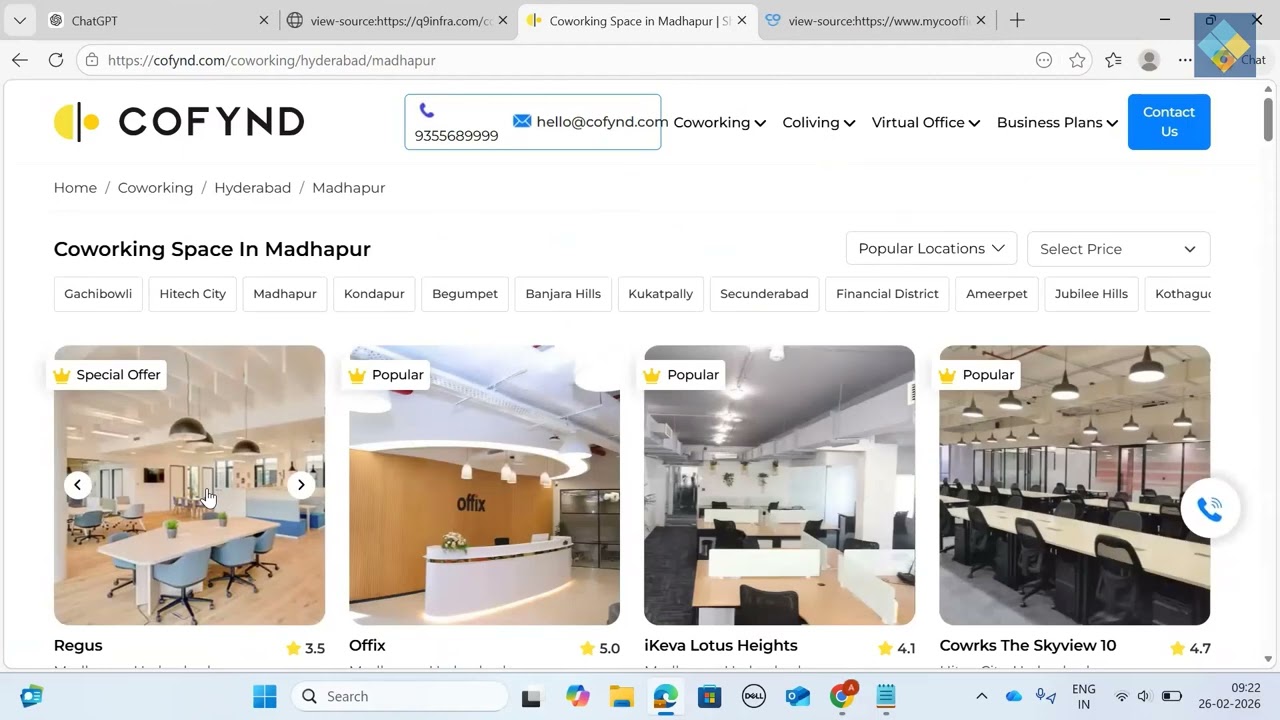Open the OneDrive tray icon
Screen dimensions: 1280x720
point(1014,696)
